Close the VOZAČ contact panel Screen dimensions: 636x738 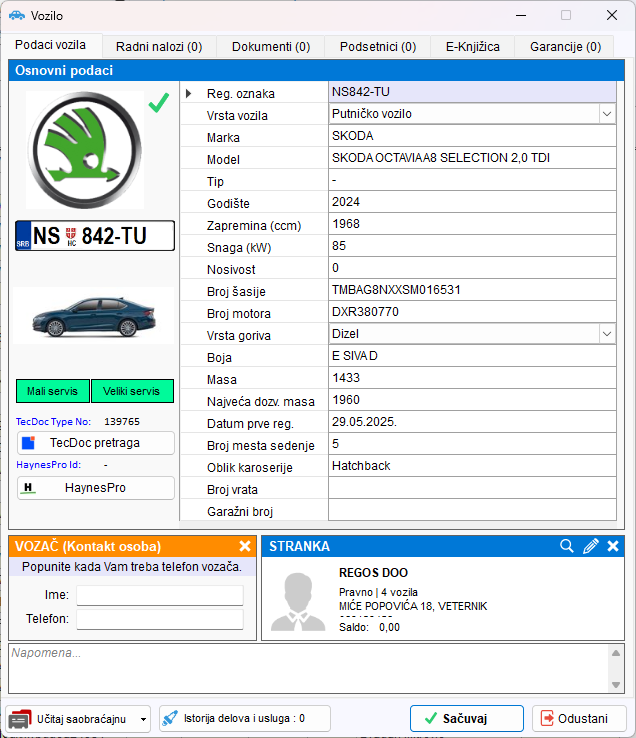(245, 546)
